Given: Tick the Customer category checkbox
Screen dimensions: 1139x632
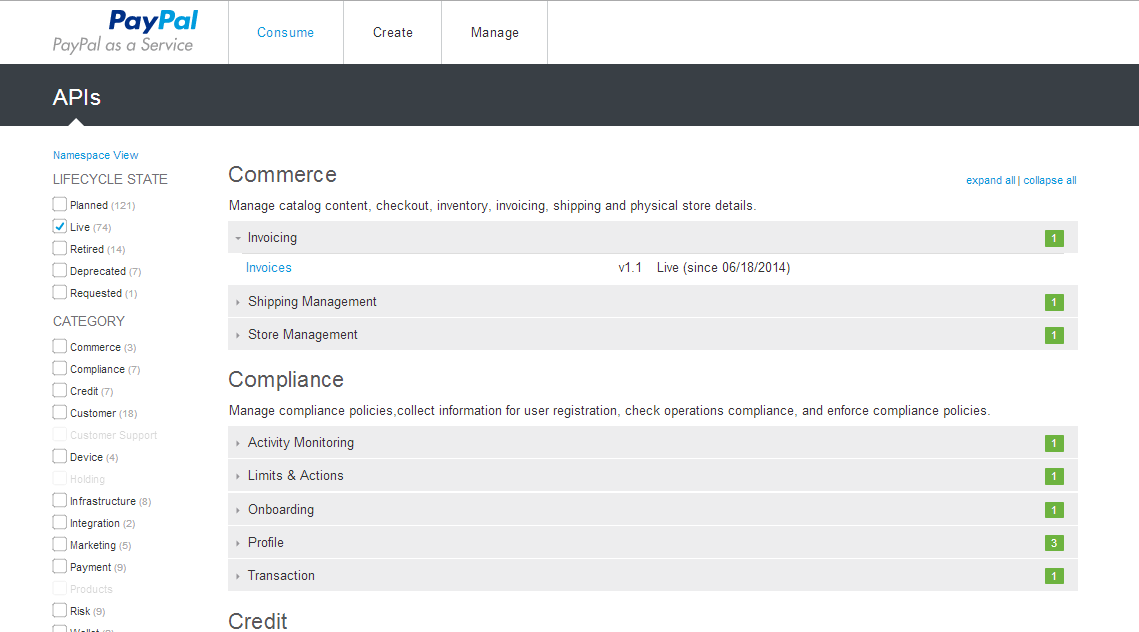Looking at the screenshot, I should click(x=60, y=412).
